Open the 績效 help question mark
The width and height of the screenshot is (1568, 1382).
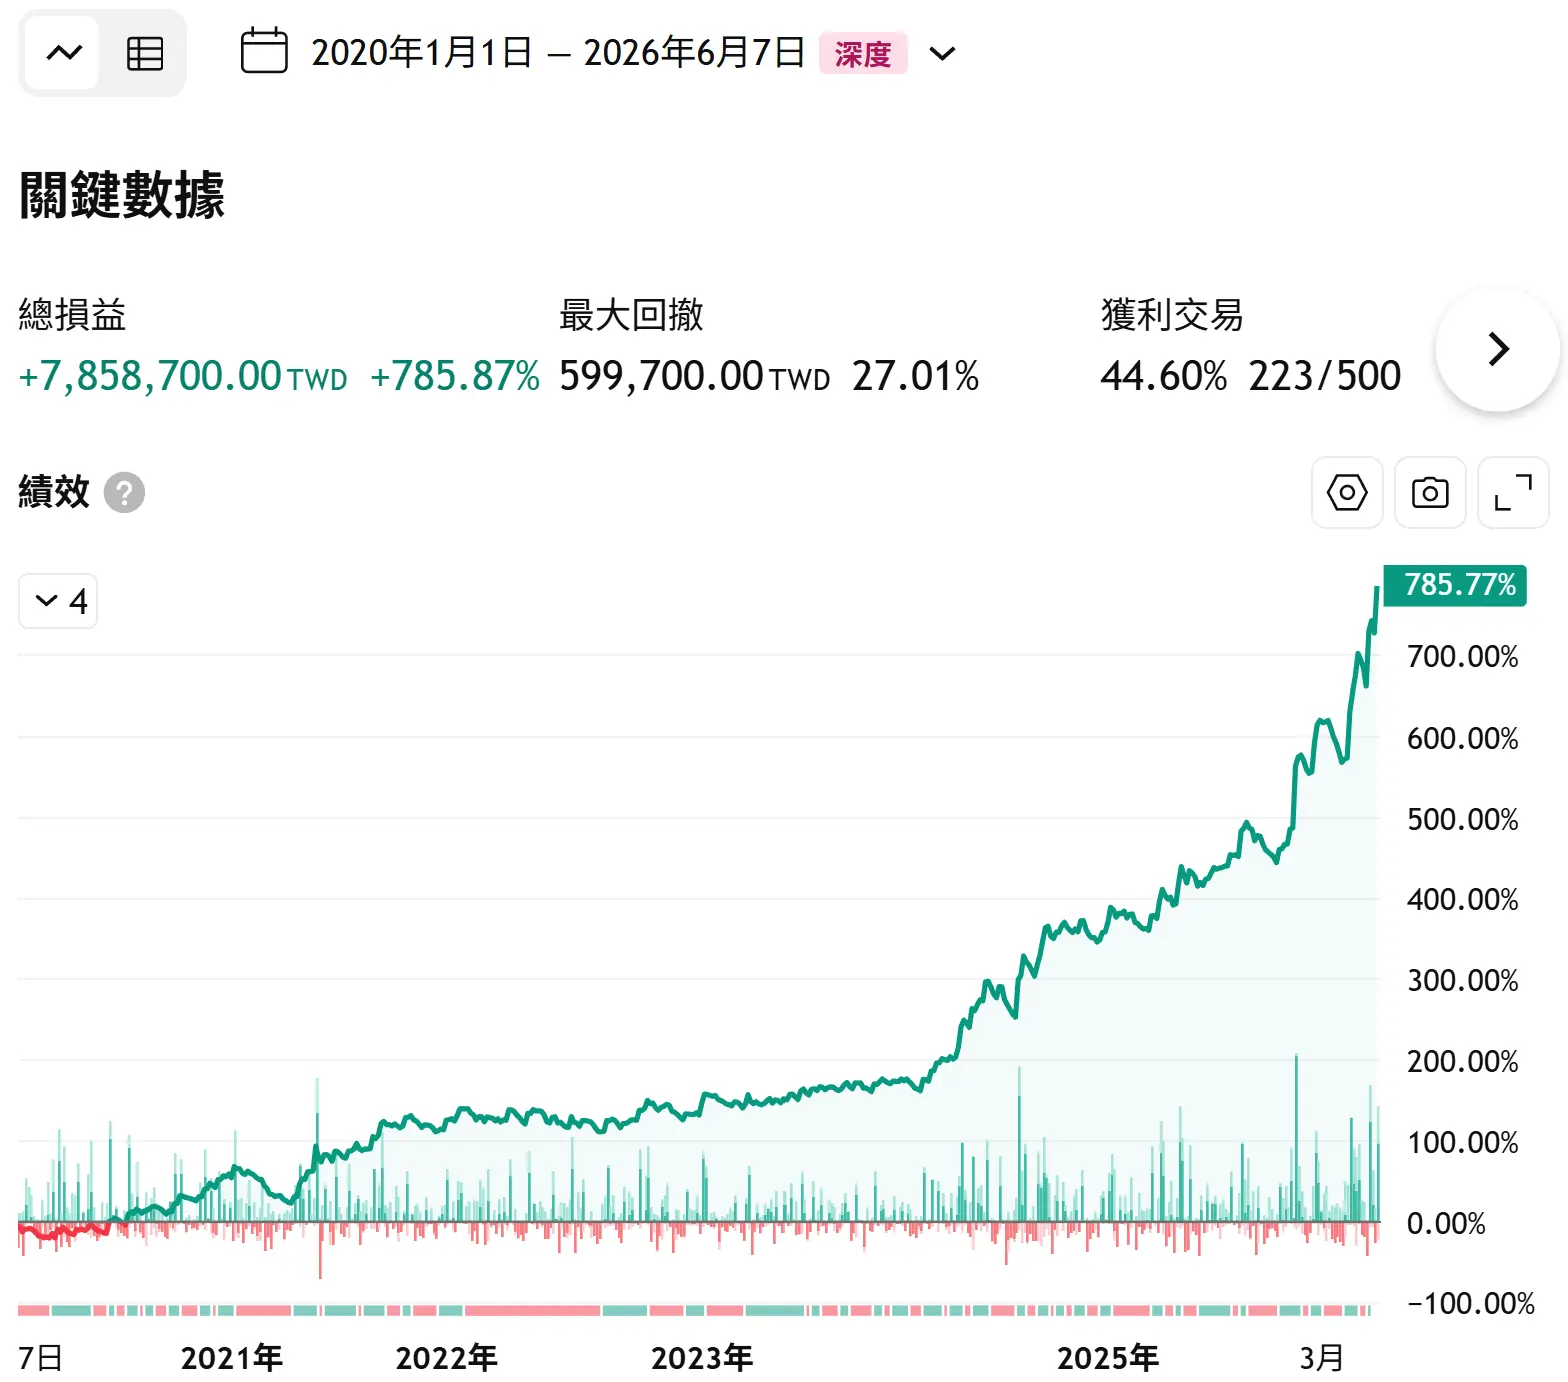[125, 492]
